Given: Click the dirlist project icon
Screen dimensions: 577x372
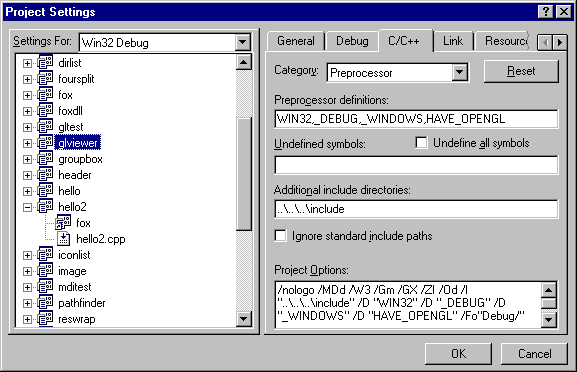Looking at the screenshot, I should [x=45, y=63].
